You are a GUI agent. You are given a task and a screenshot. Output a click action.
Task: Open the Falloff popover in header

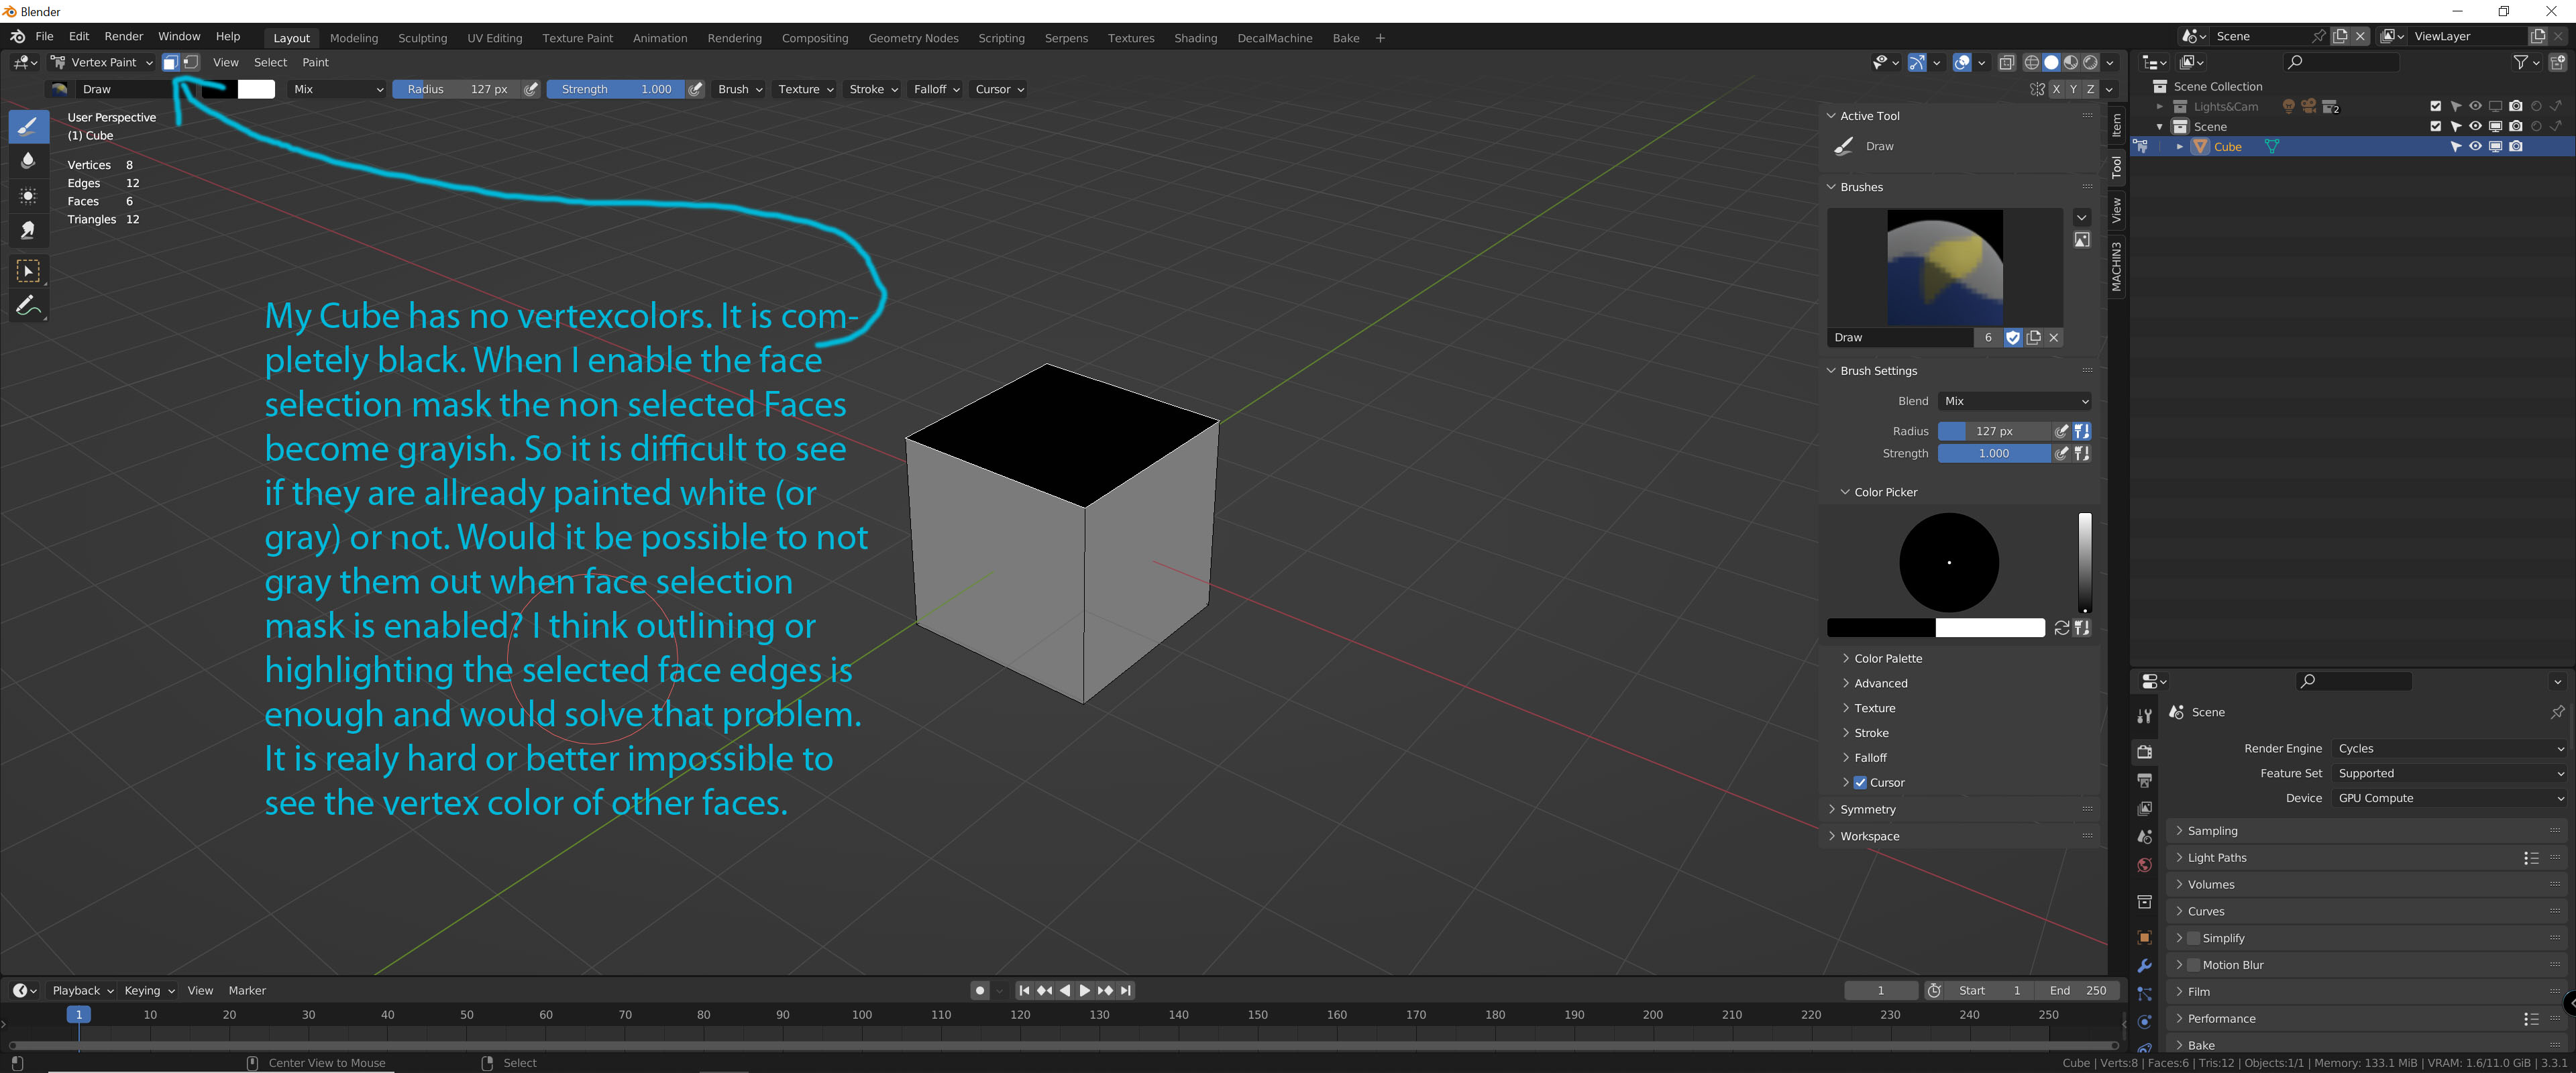(x=936, y=89)
